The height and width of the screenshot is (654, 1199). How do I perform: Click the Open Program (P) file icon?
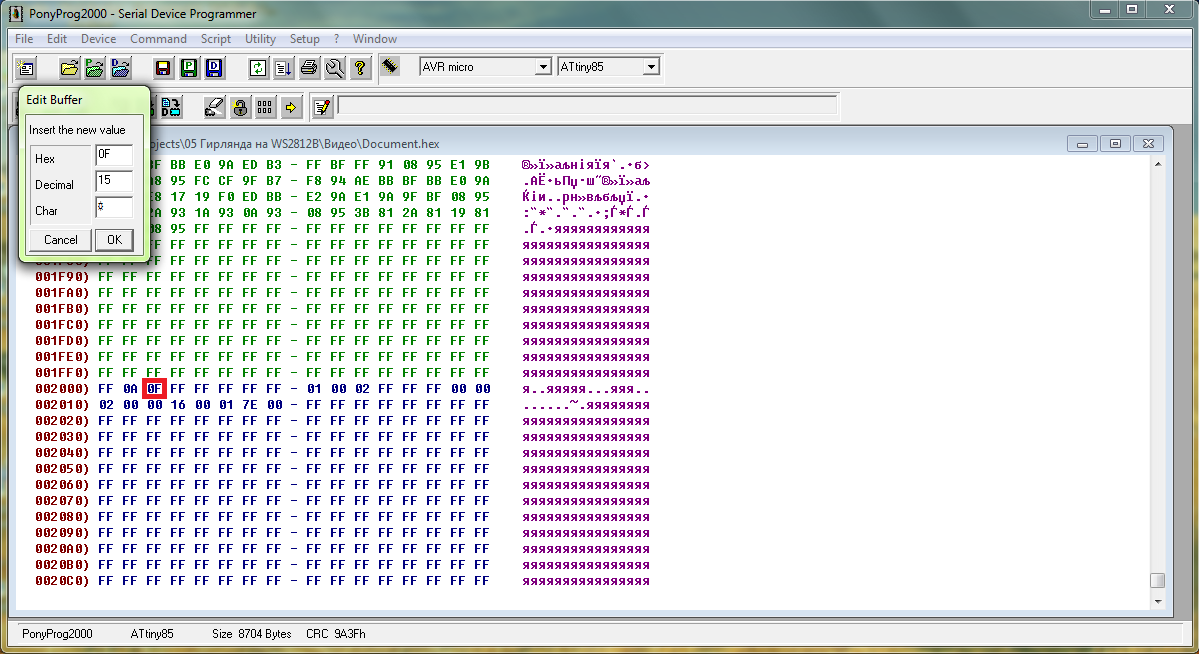(x=95, y=68)
